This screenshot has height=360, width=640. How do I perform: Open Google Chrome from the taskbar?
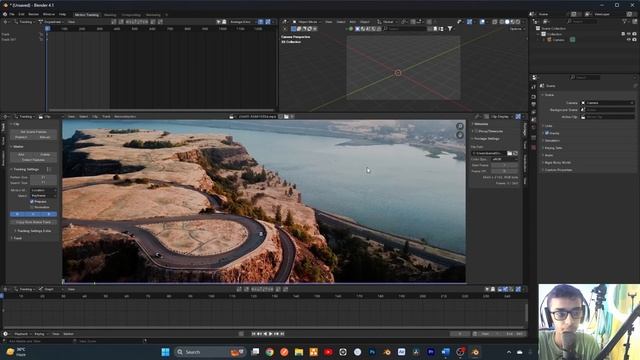[269, 352]
